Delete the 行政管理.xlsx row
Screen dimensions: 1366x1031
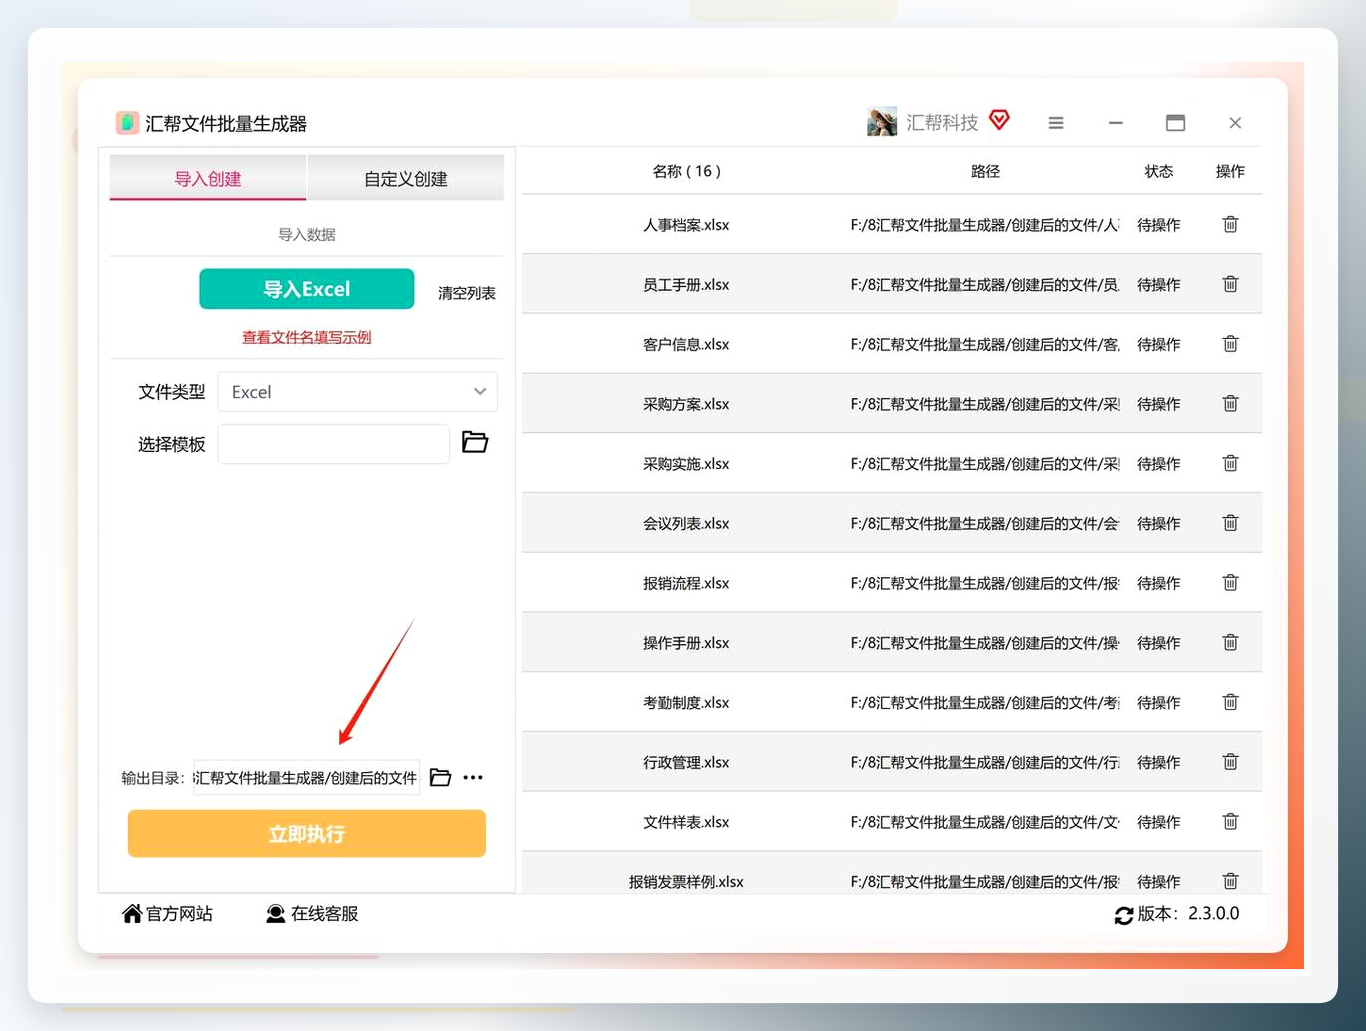[1230, 762]
